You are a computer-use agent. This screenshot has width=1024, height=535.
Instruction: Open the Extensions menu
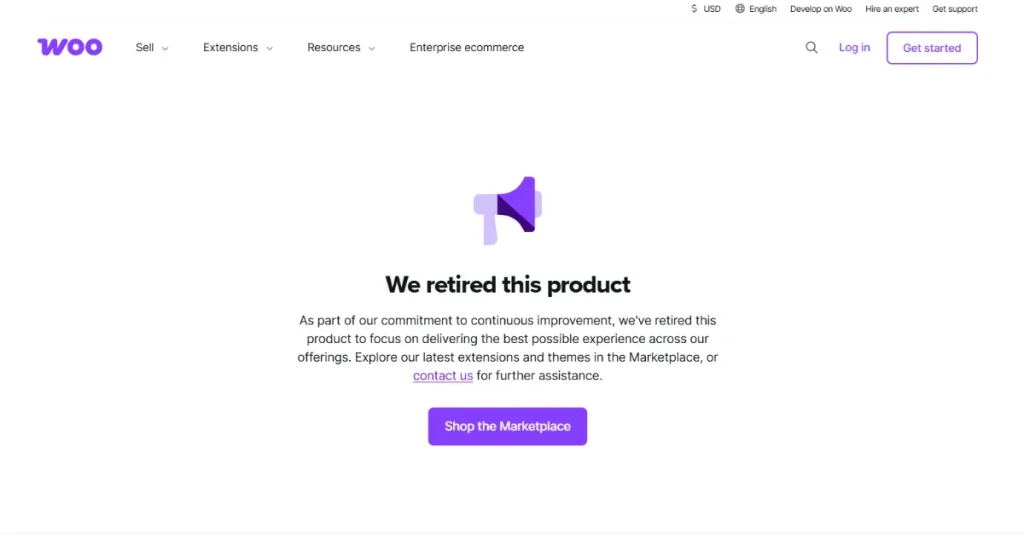click(x=230, y=47)
